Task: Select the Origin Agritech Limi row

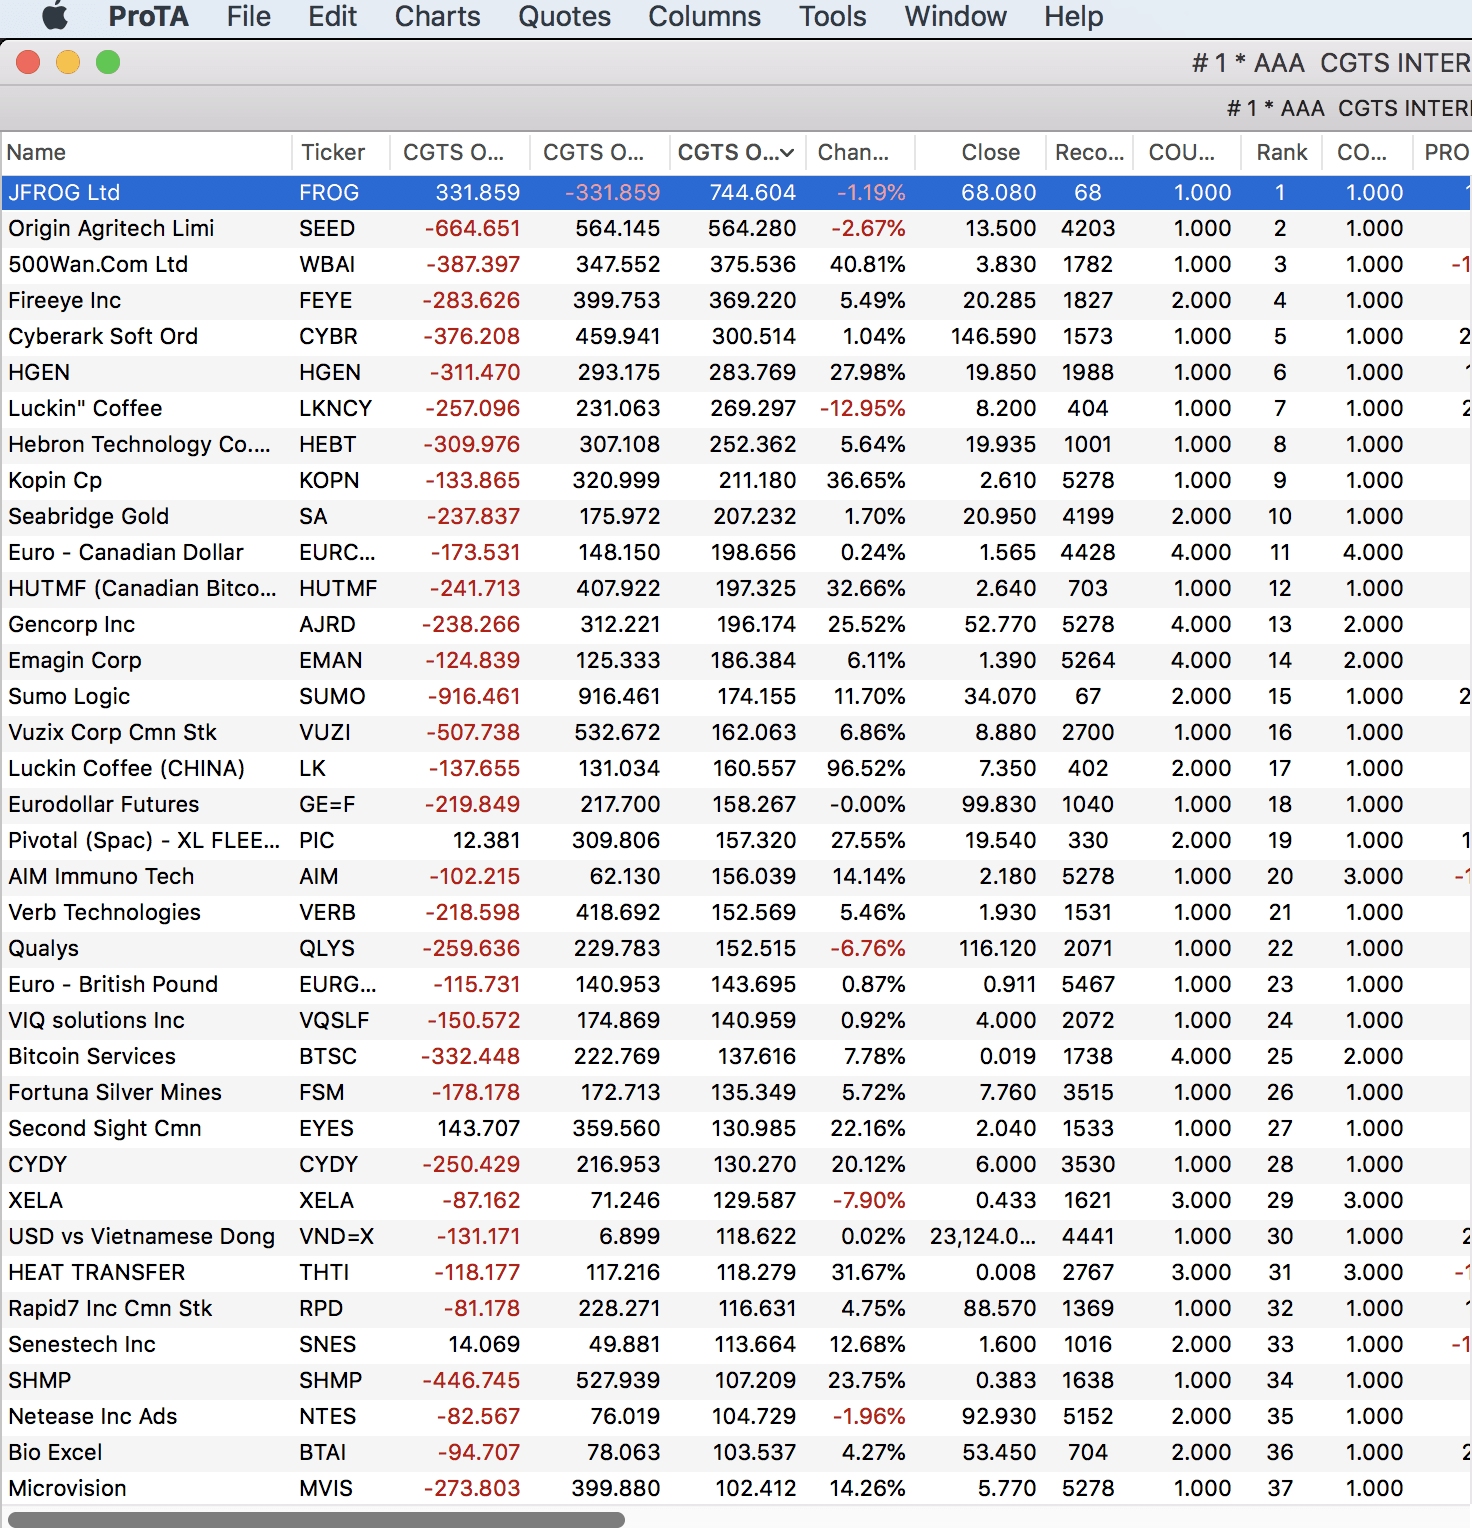Action: pos(736,228)
